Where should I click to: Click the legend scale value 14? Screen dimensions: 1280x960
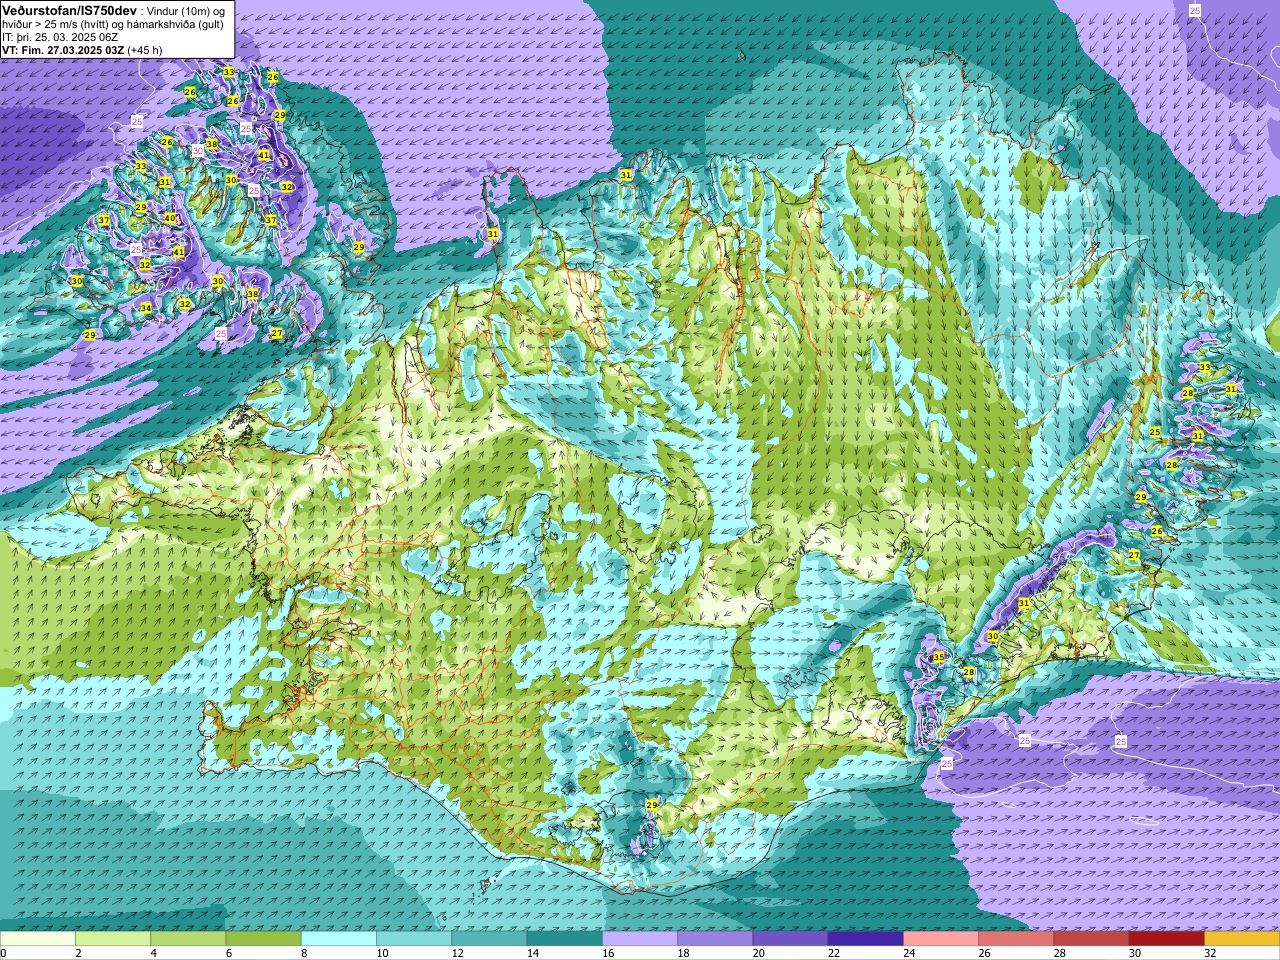click(x=533, y=953)
